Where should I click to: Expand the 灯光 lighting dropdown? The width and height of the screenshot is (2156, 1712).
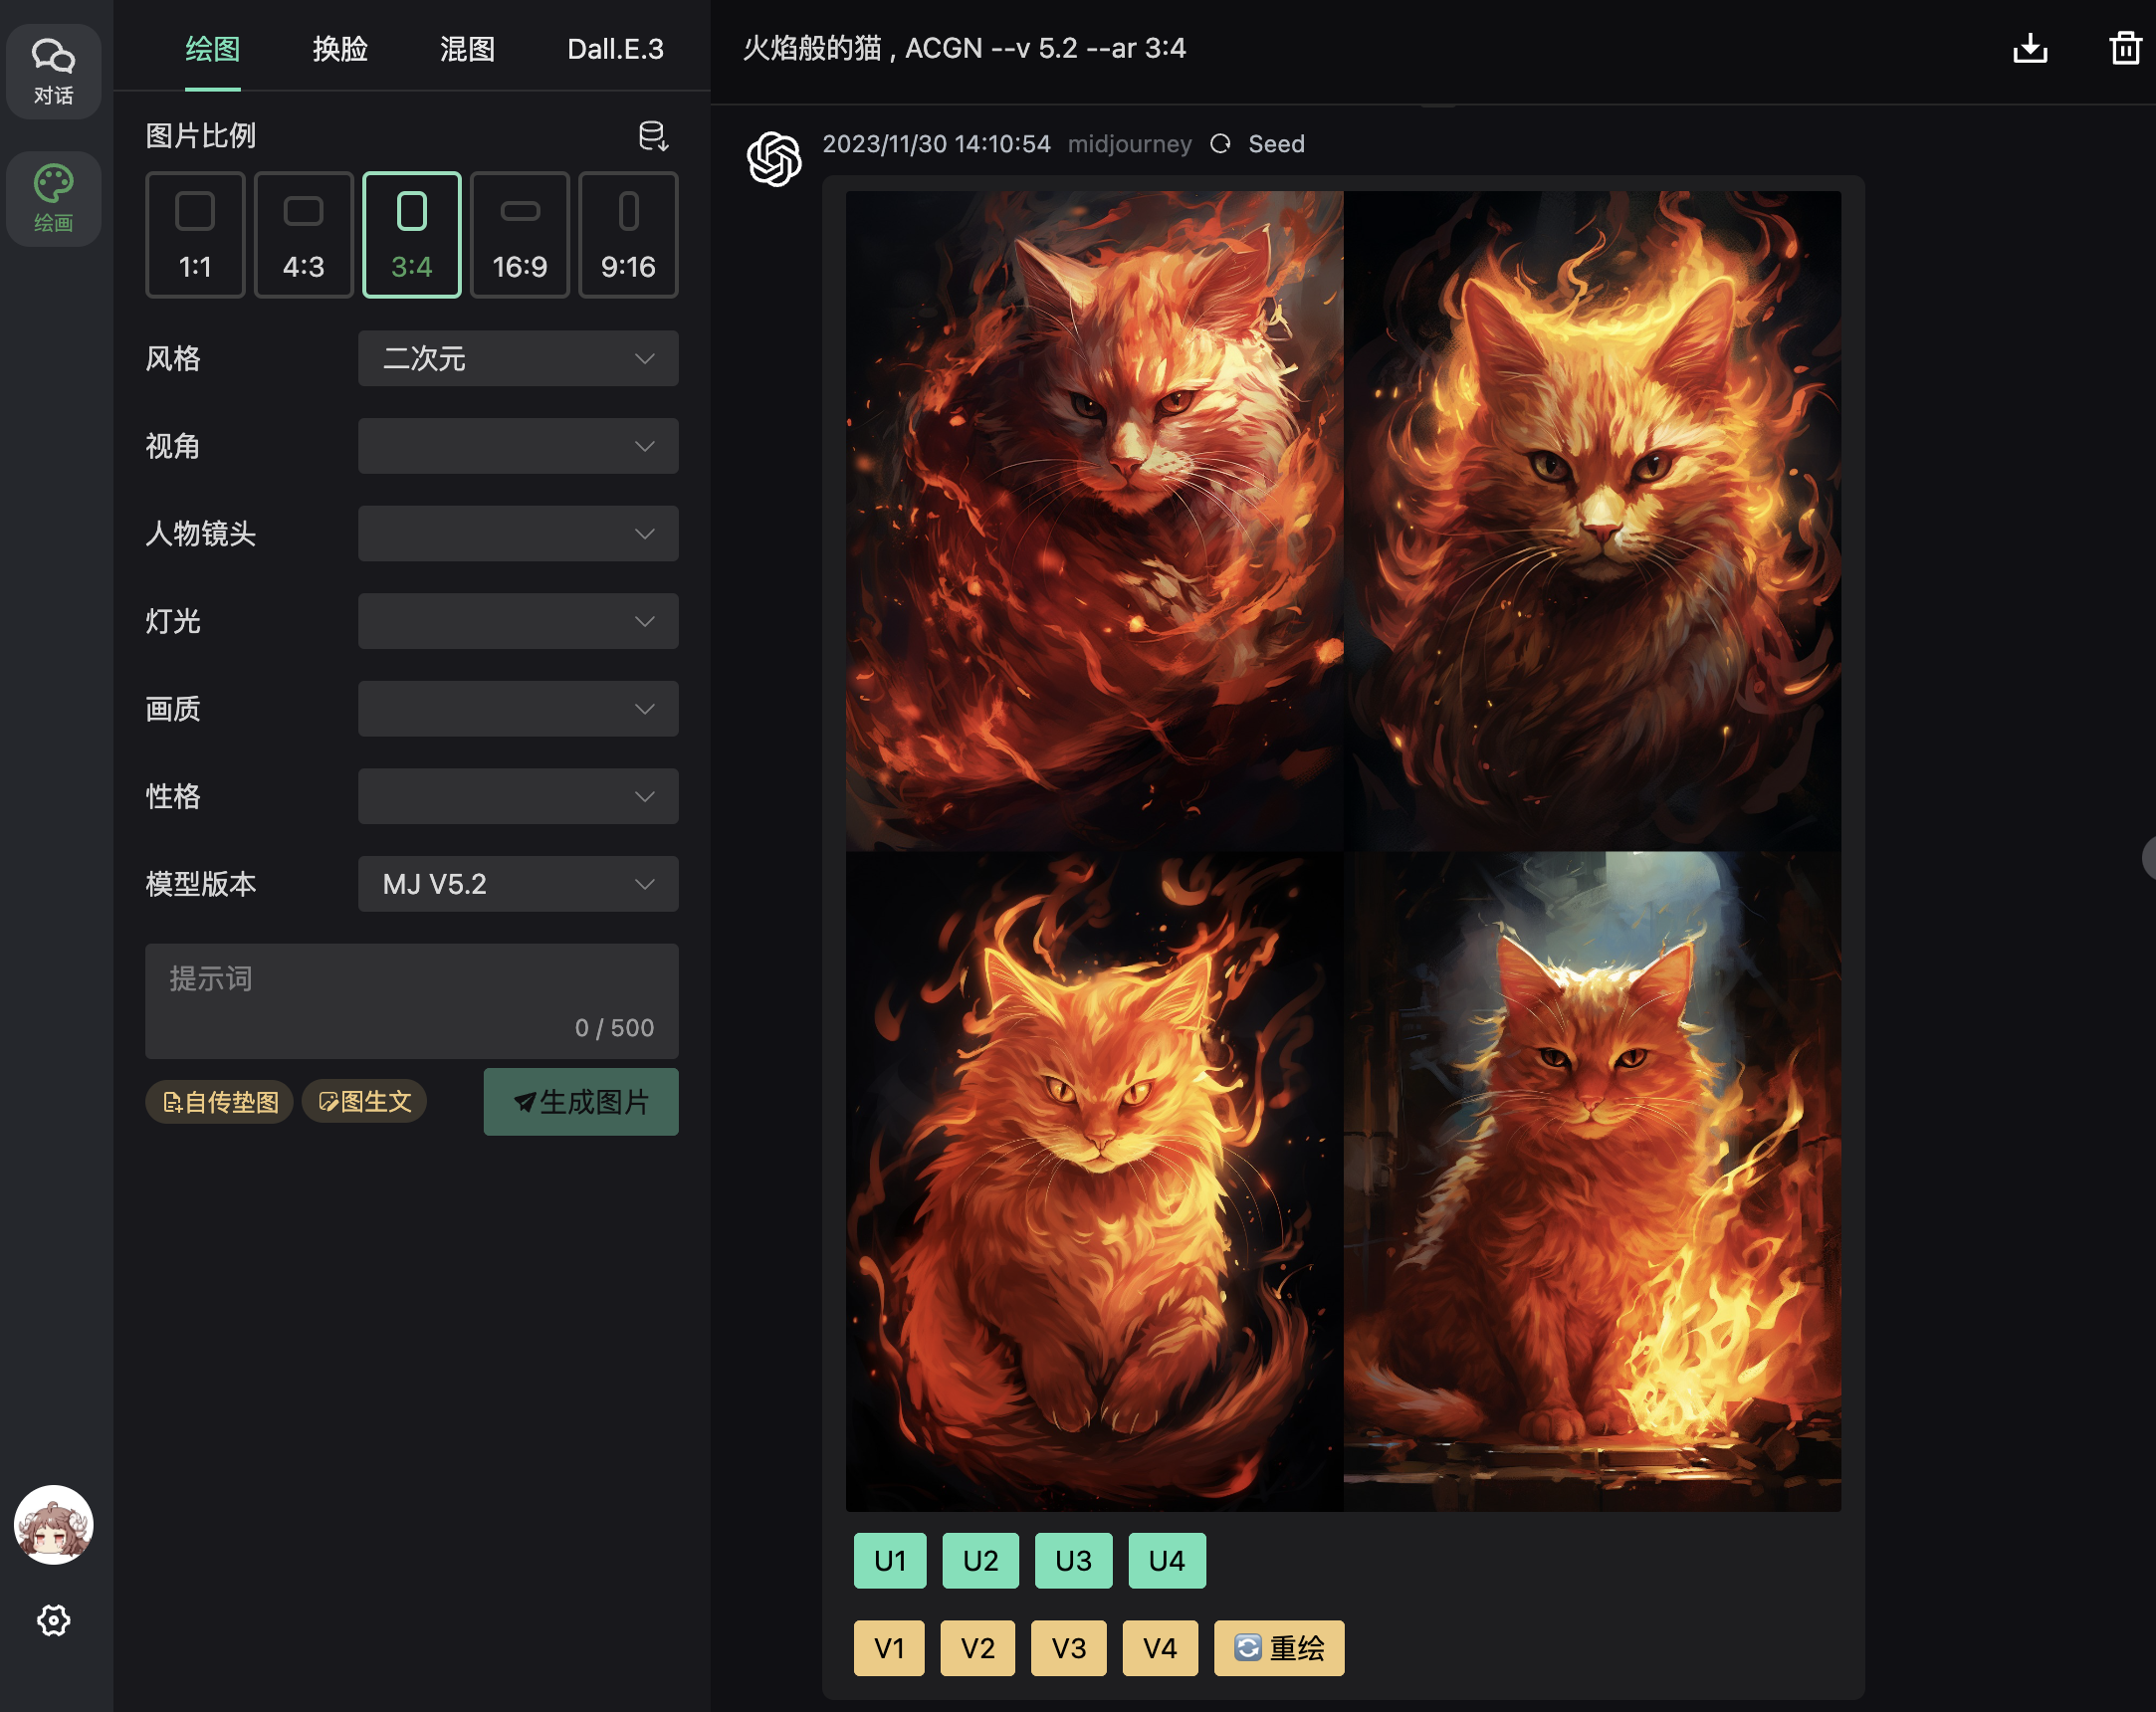click(x=517, y=621)
